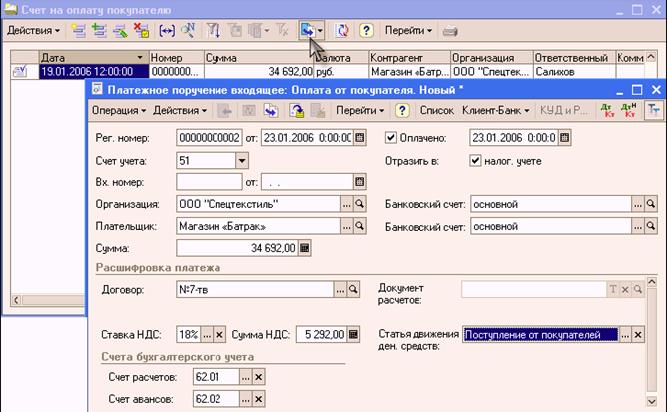Open the Перейти menu in invoice window
Screen dimensions: 667x412
tap(408, 31)
